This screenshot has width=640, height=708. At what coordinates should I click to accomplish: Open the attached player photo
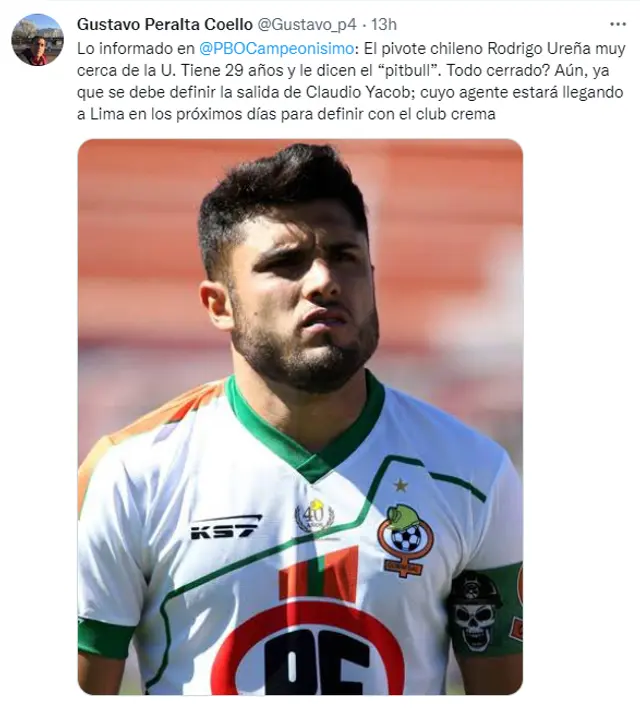pos(300,417)
